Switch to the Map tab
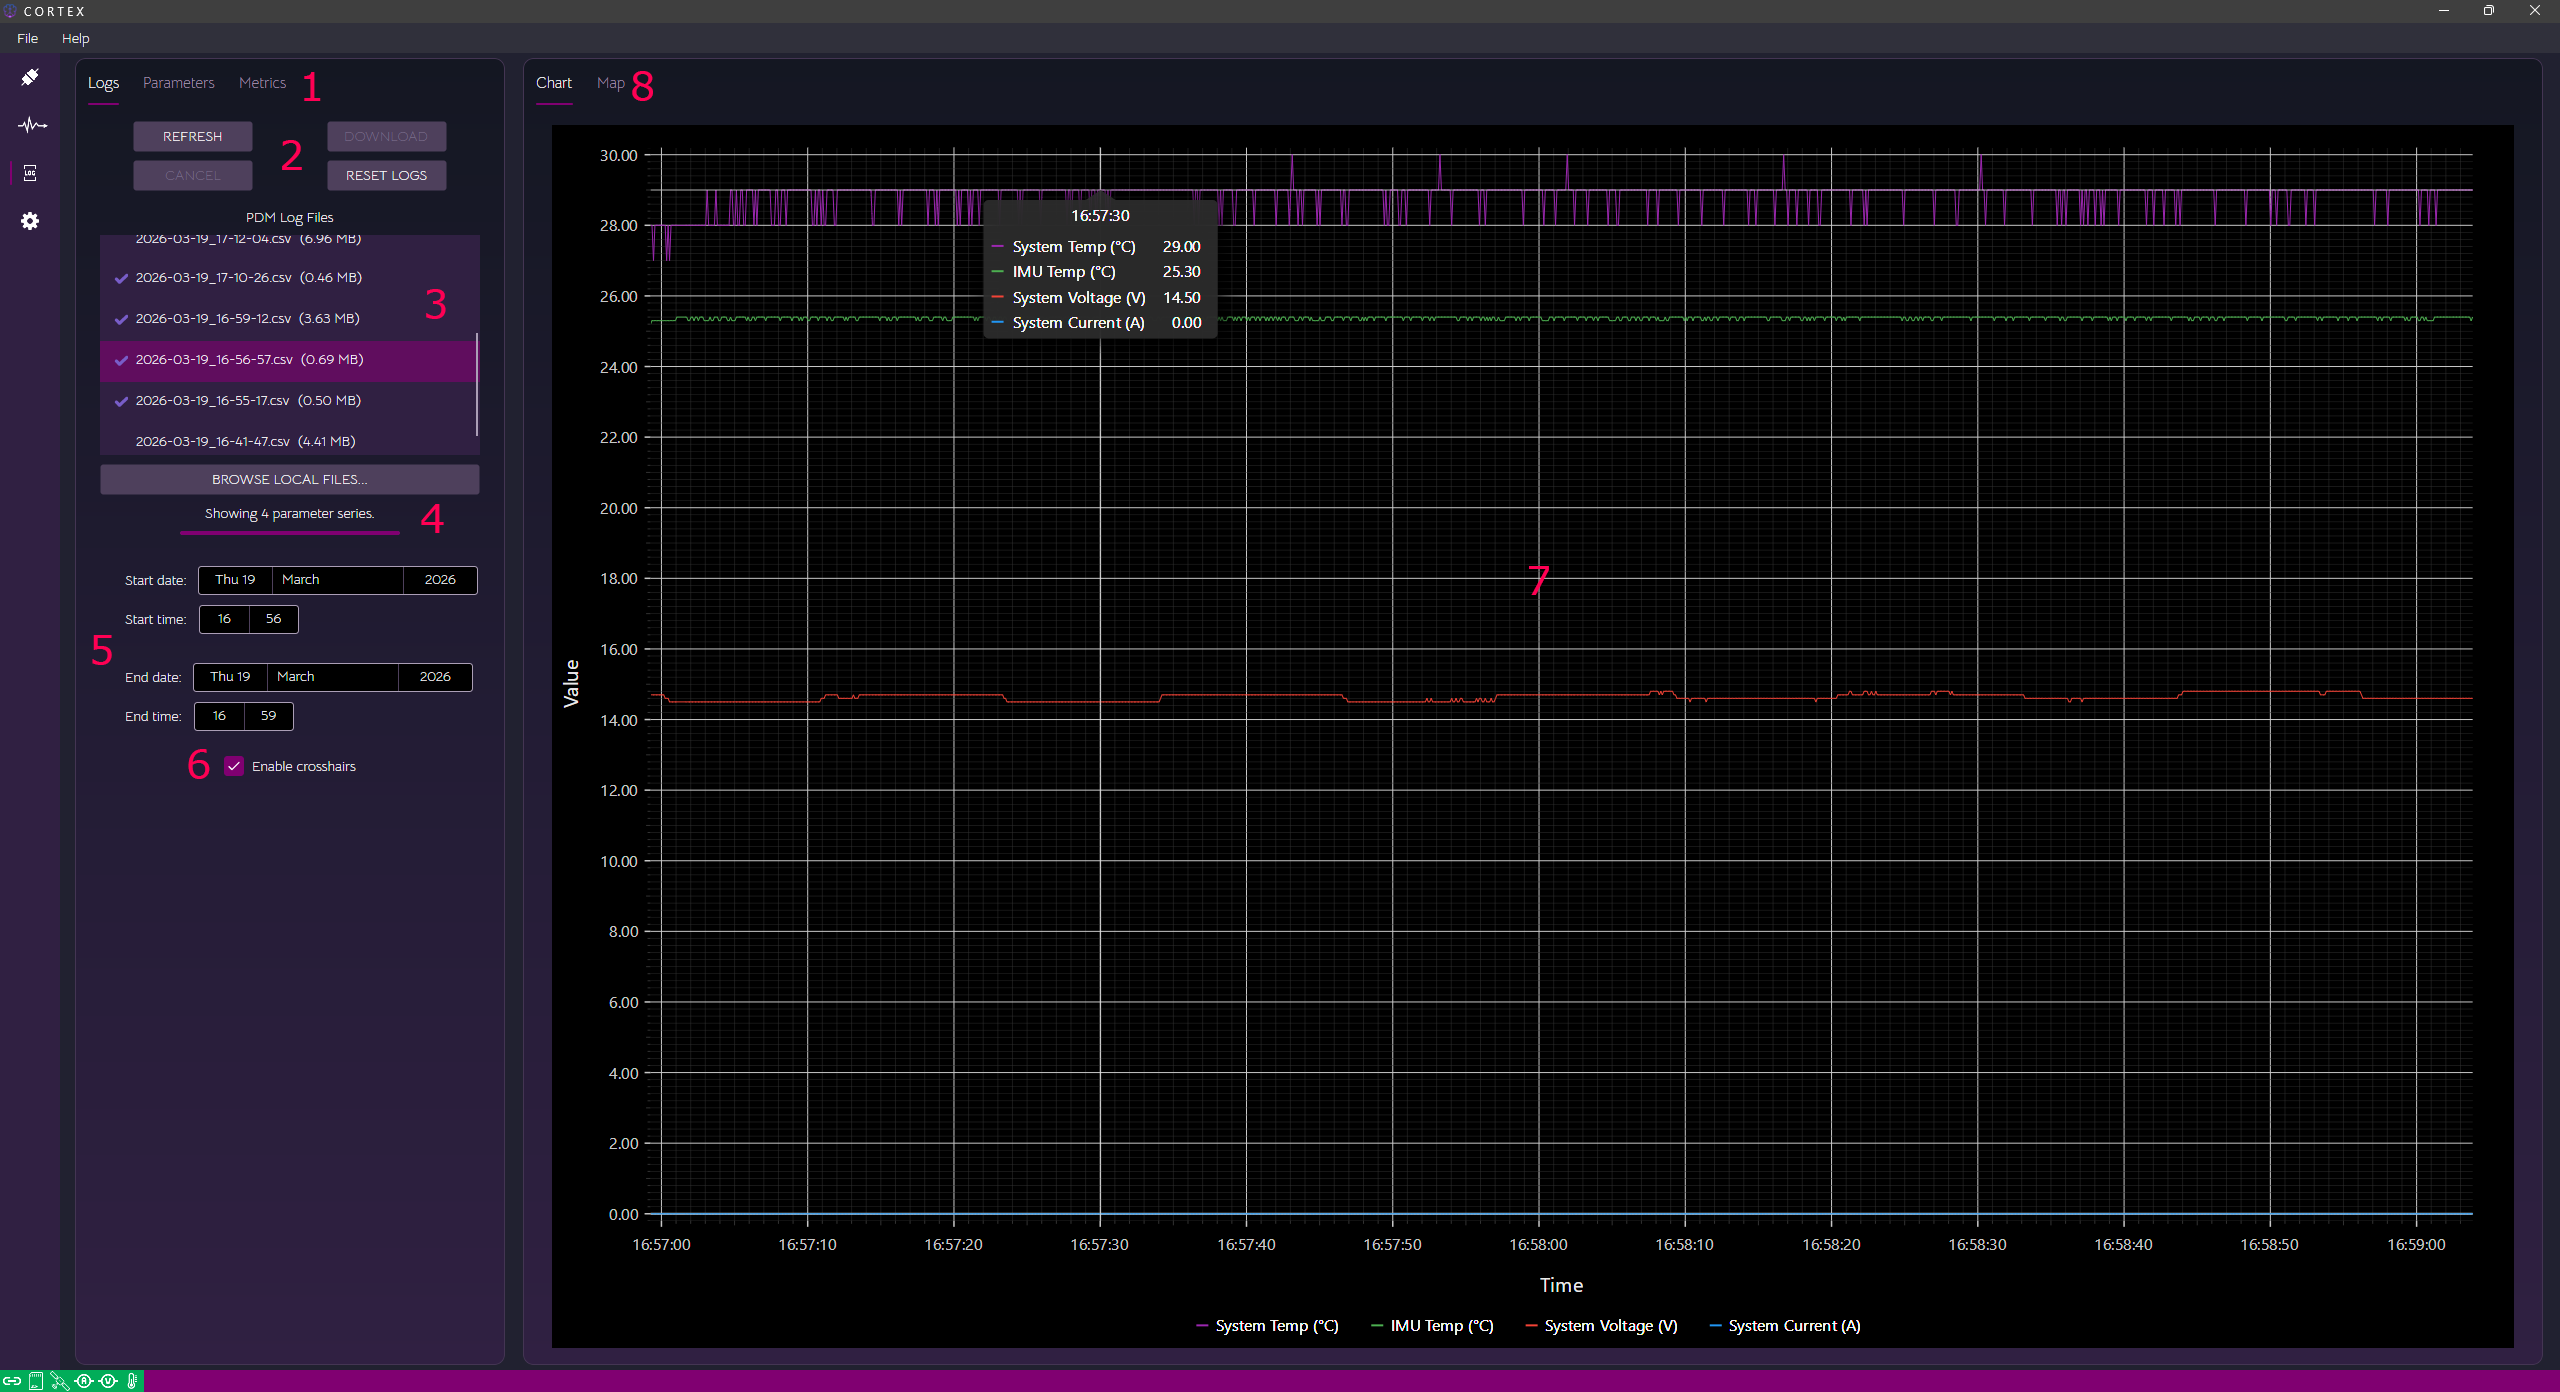The width and height of the screenshot is (2560, 1392). (610, 83)
